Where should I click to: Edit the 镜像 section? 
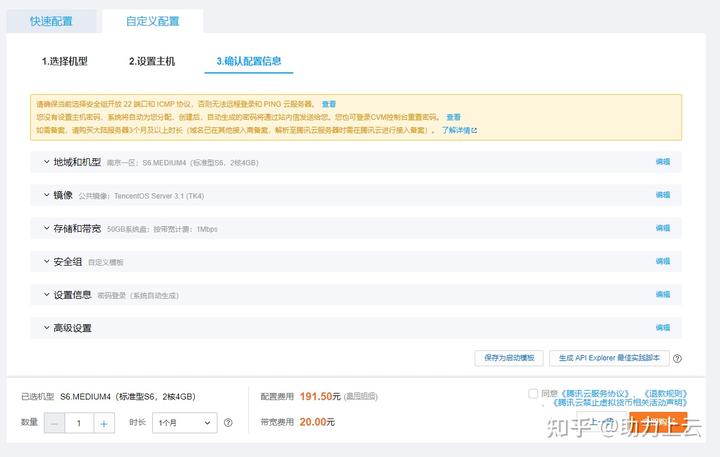coord(663,195)
